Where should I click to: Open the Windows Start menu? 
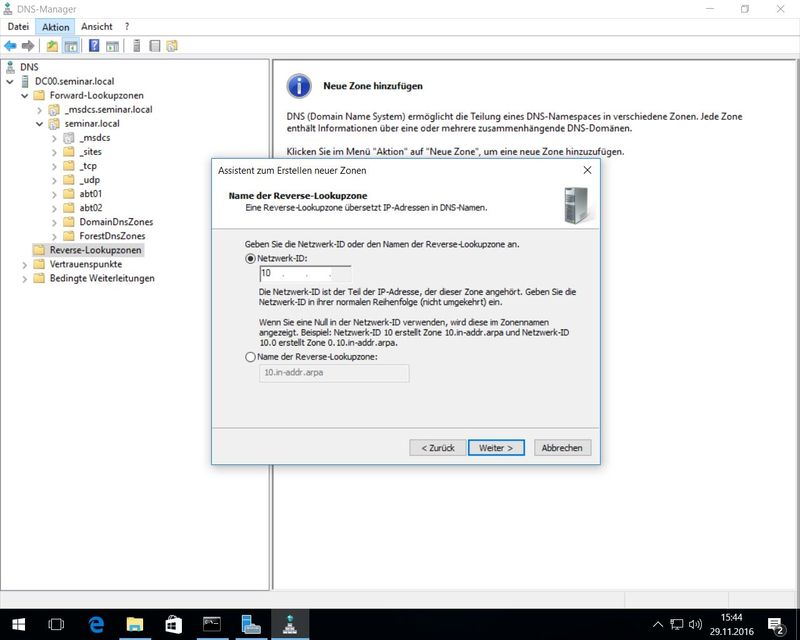tap(19, 624)
